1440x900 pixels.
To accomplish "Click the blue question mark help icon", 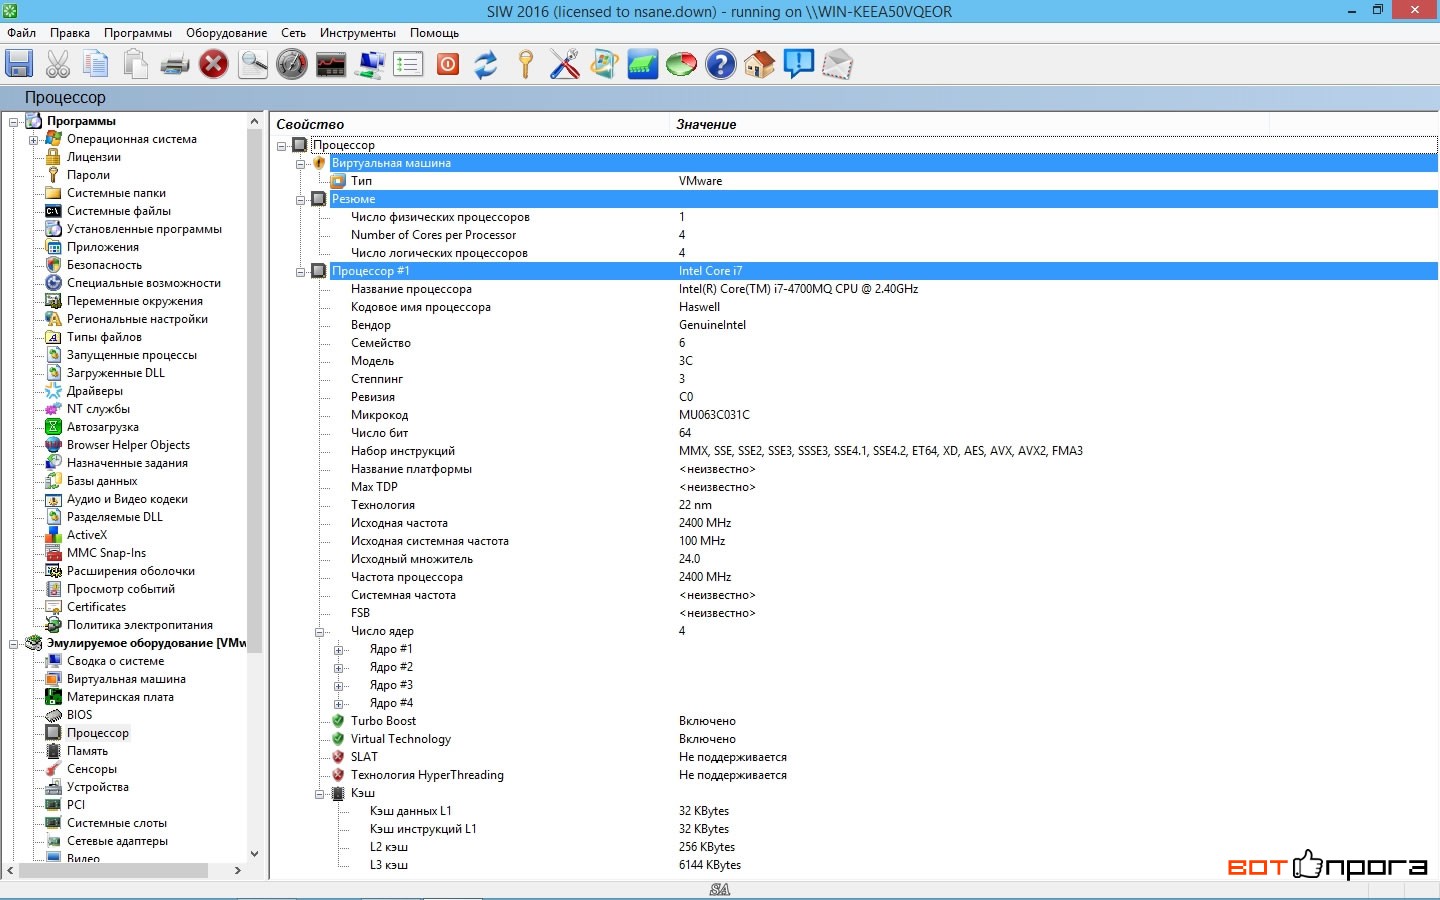I will pyautogui.click(x=720, y=64).
